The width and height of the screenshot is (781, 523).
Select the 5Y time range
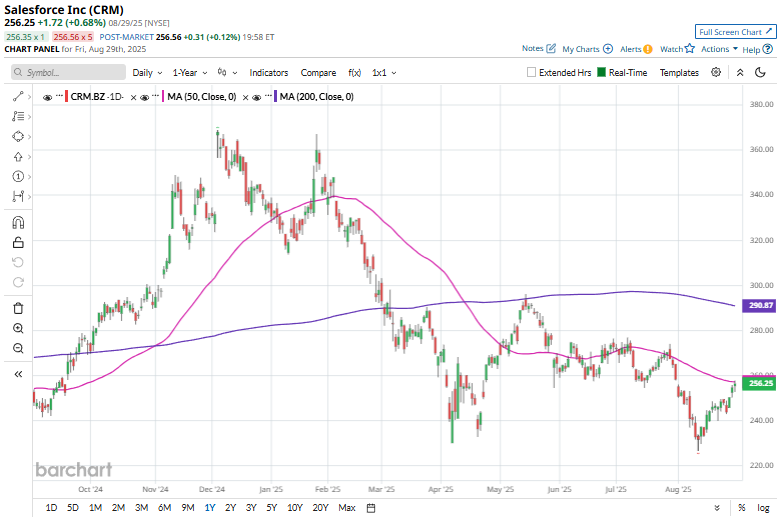pos(271,508)
